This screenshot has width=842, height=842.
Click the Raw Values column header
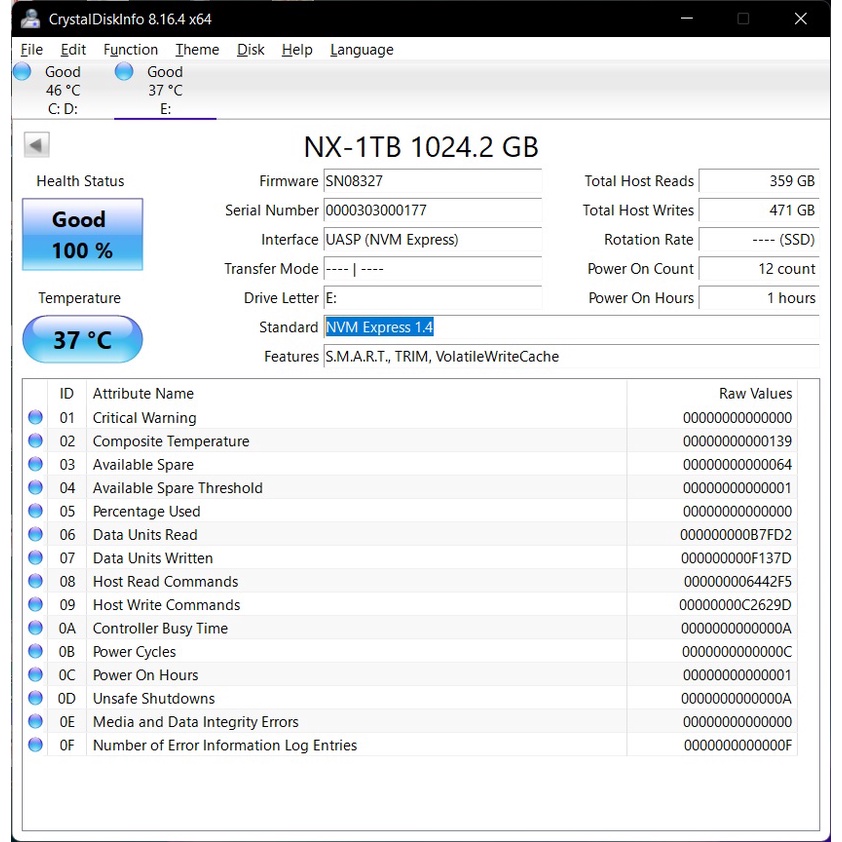point(755,394)
